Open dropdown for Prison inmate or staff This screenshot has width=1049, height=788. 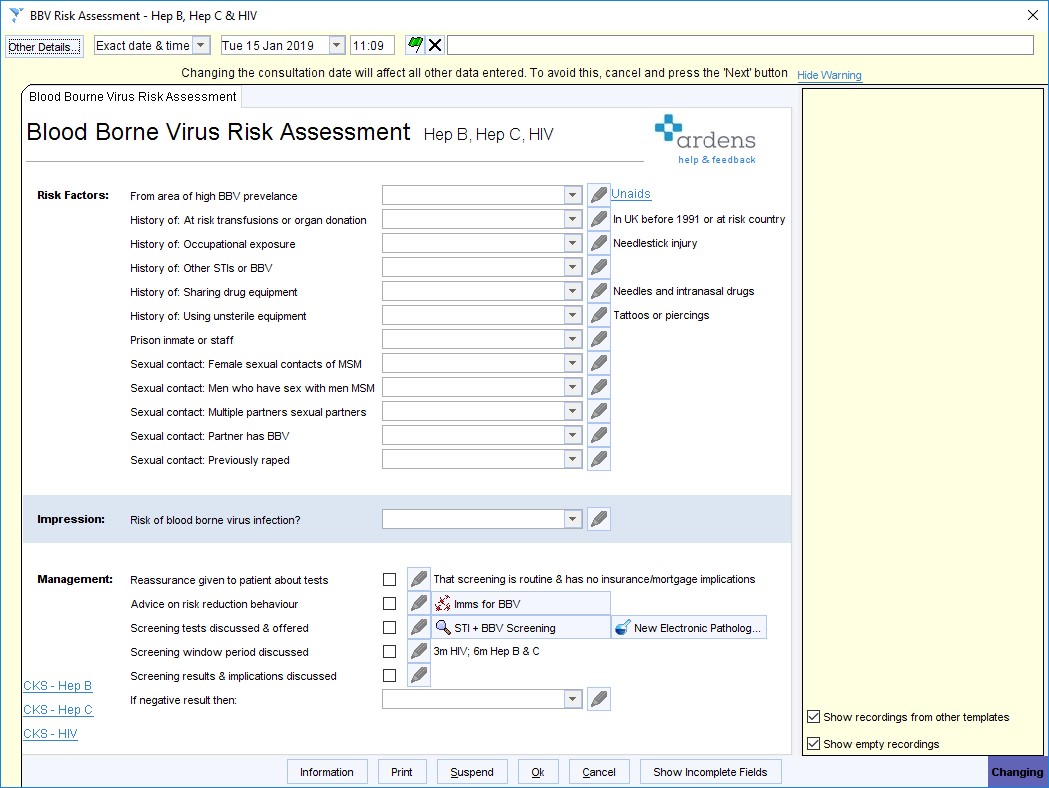572,338
